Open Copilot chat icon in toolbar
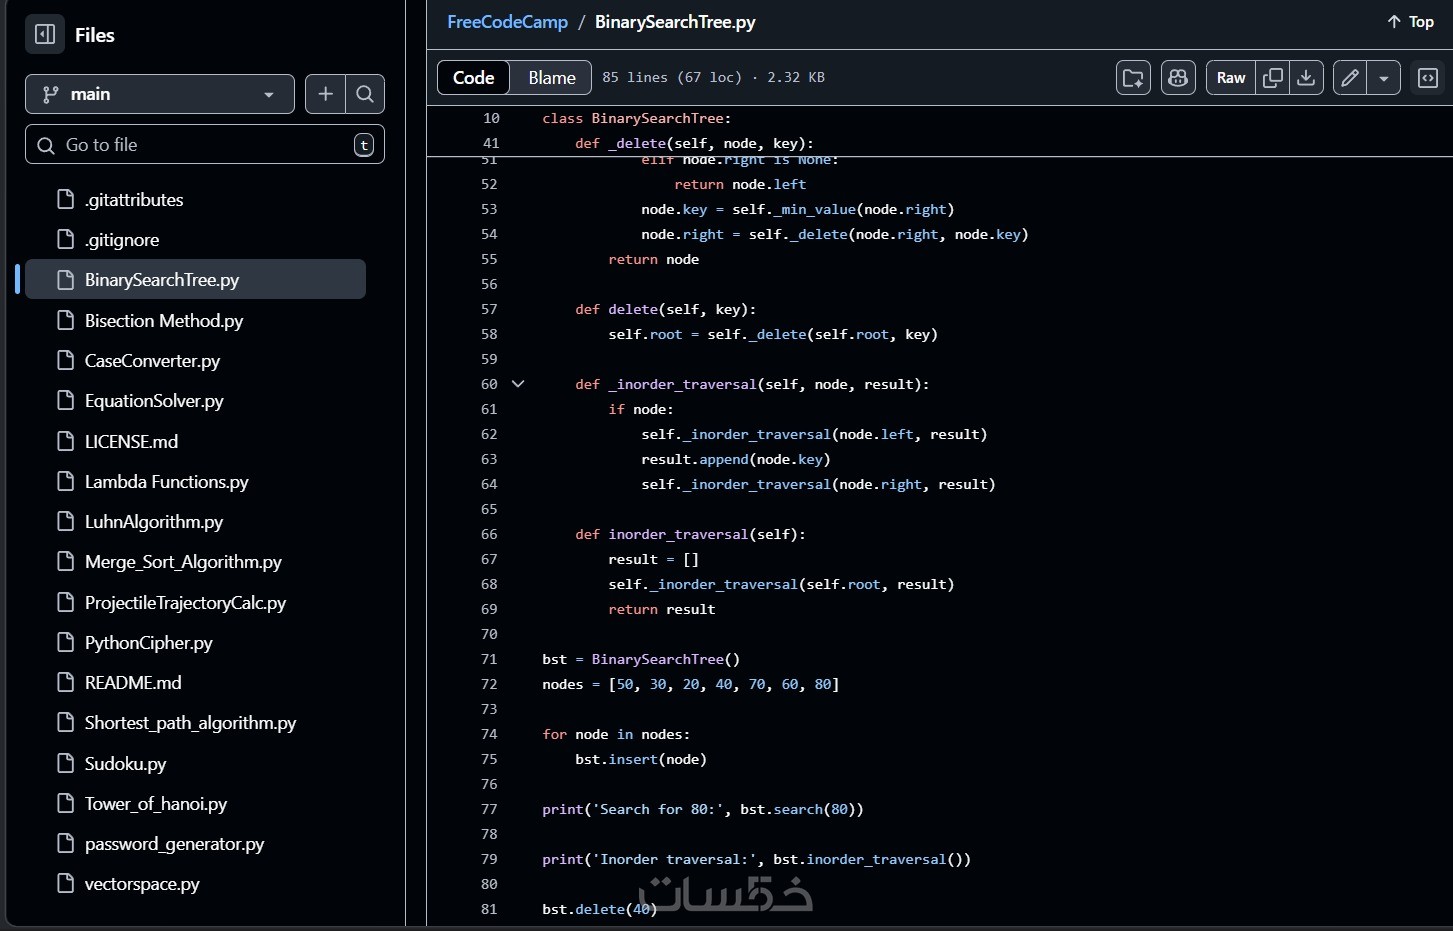This screenshot has height=931, width=1453. (1178, 78)
